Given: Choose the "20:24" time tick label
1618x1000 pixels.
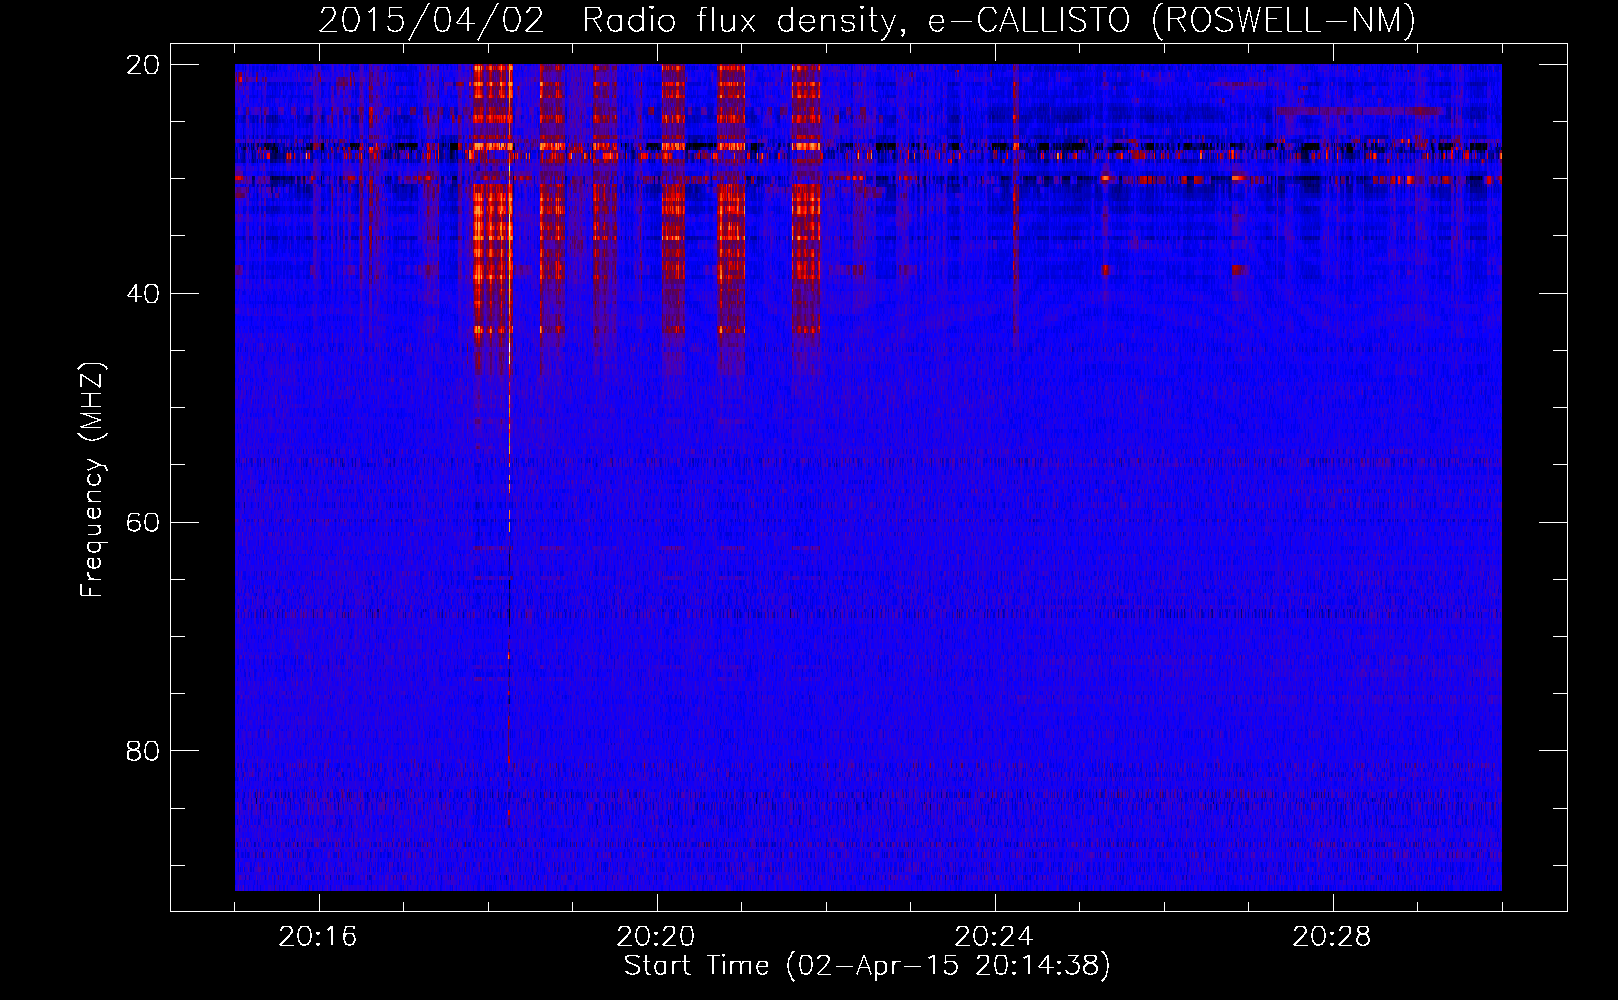Looking at the screenshot, I should 994,937.
